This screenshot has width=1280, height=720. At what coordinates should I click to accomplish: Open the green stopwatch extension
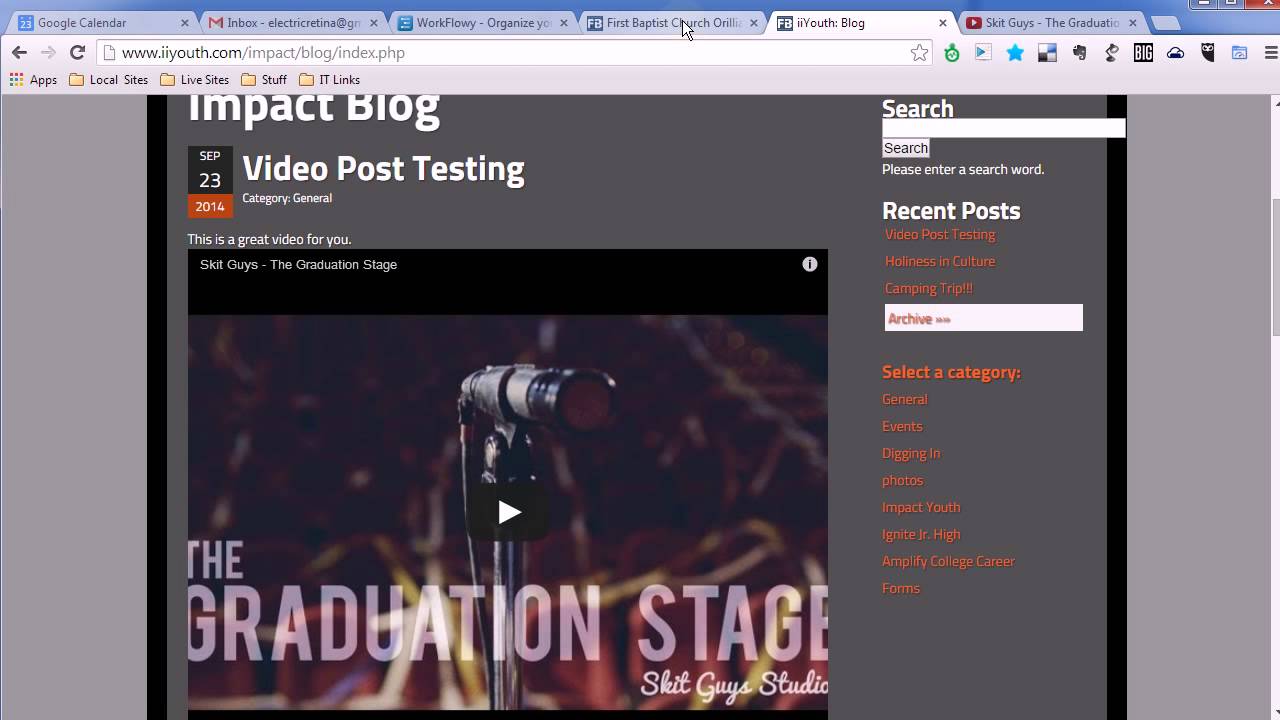pyautogui.click(x=952, y=53)
